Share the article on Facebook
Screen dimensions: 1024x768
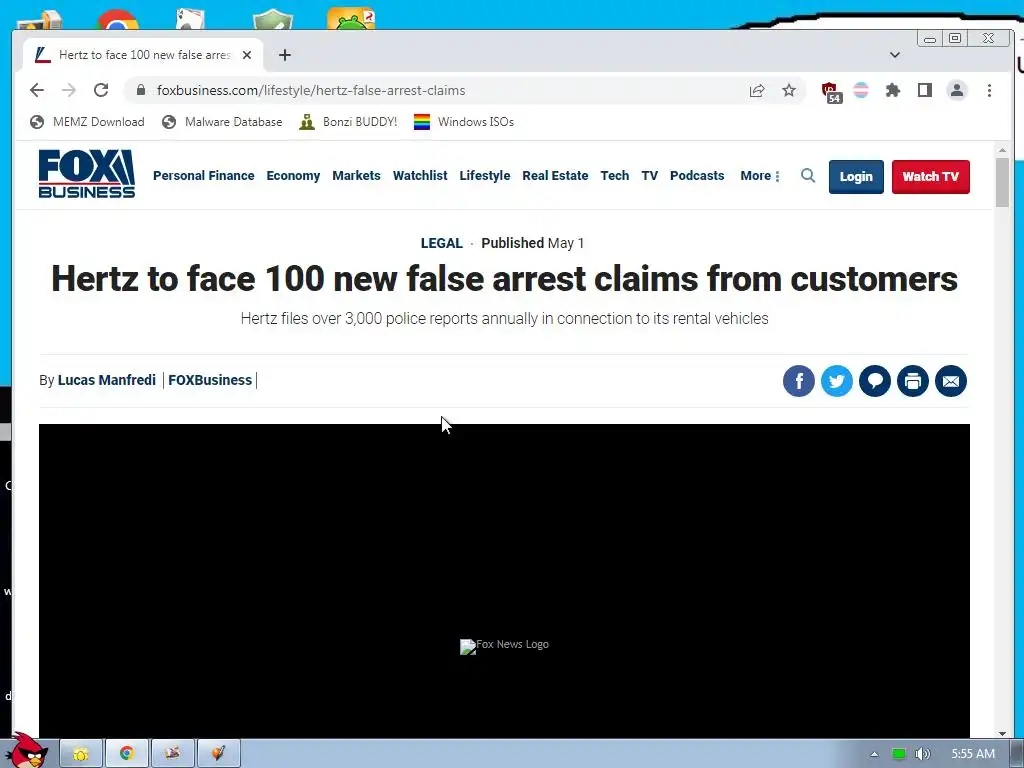(x=799, y=381)
